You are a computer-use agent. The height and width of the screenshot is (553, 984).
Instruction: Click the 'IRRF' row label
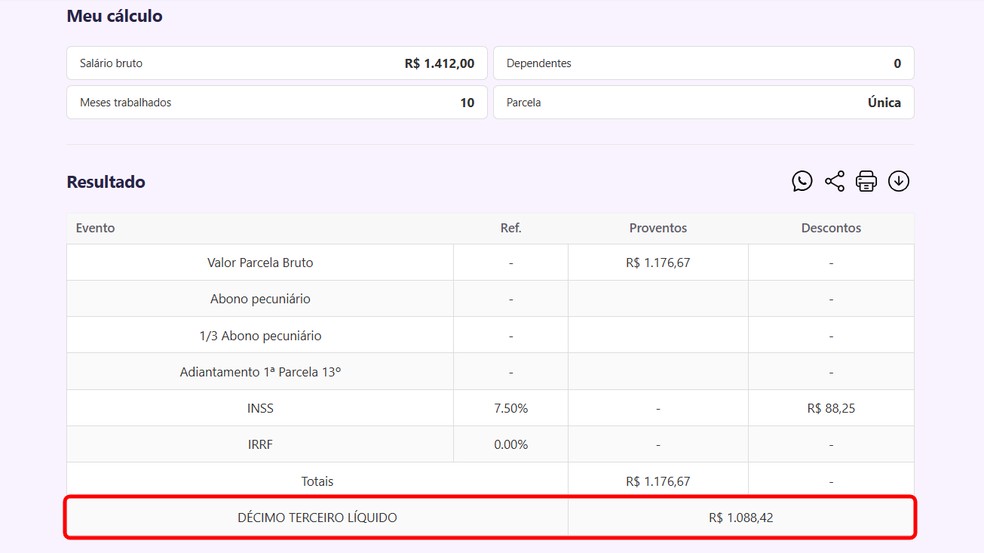260,445
